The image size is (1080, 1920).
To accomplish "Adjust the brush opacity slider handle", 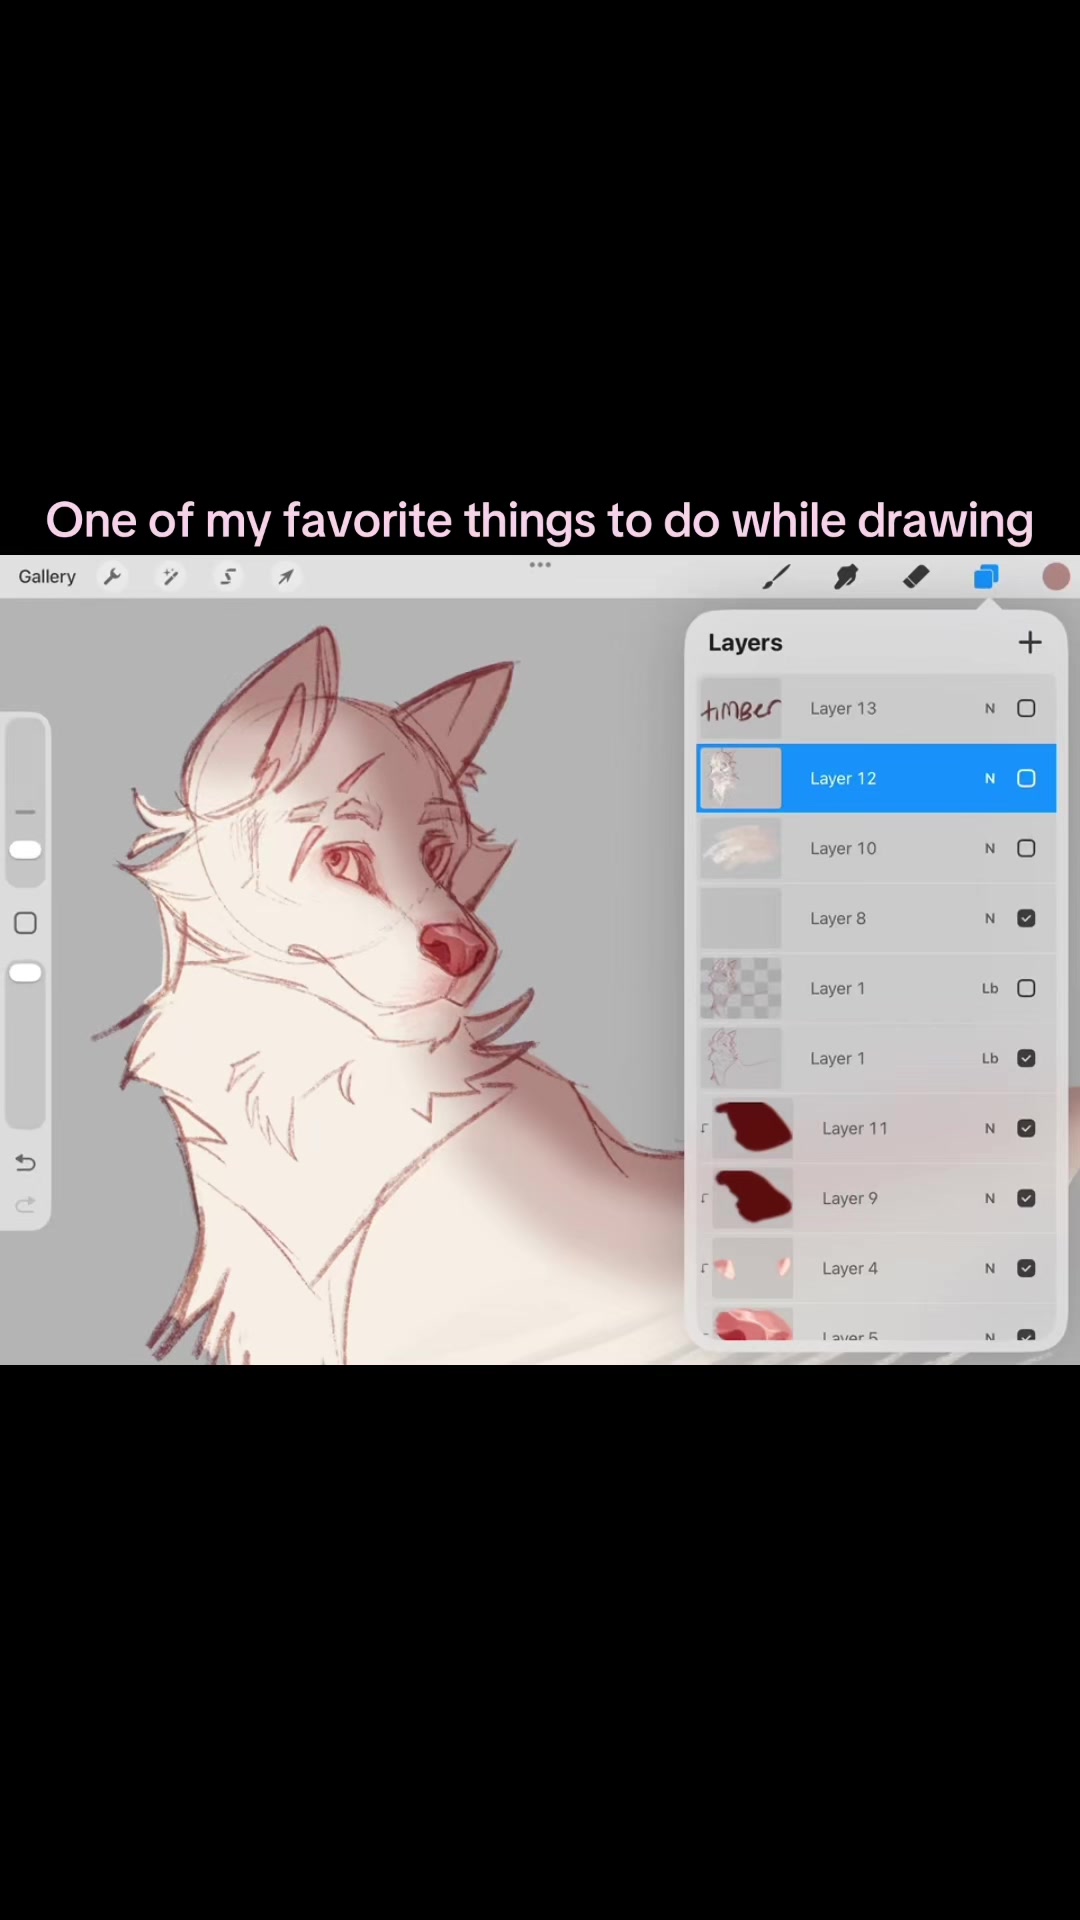I will coord(26,973).
